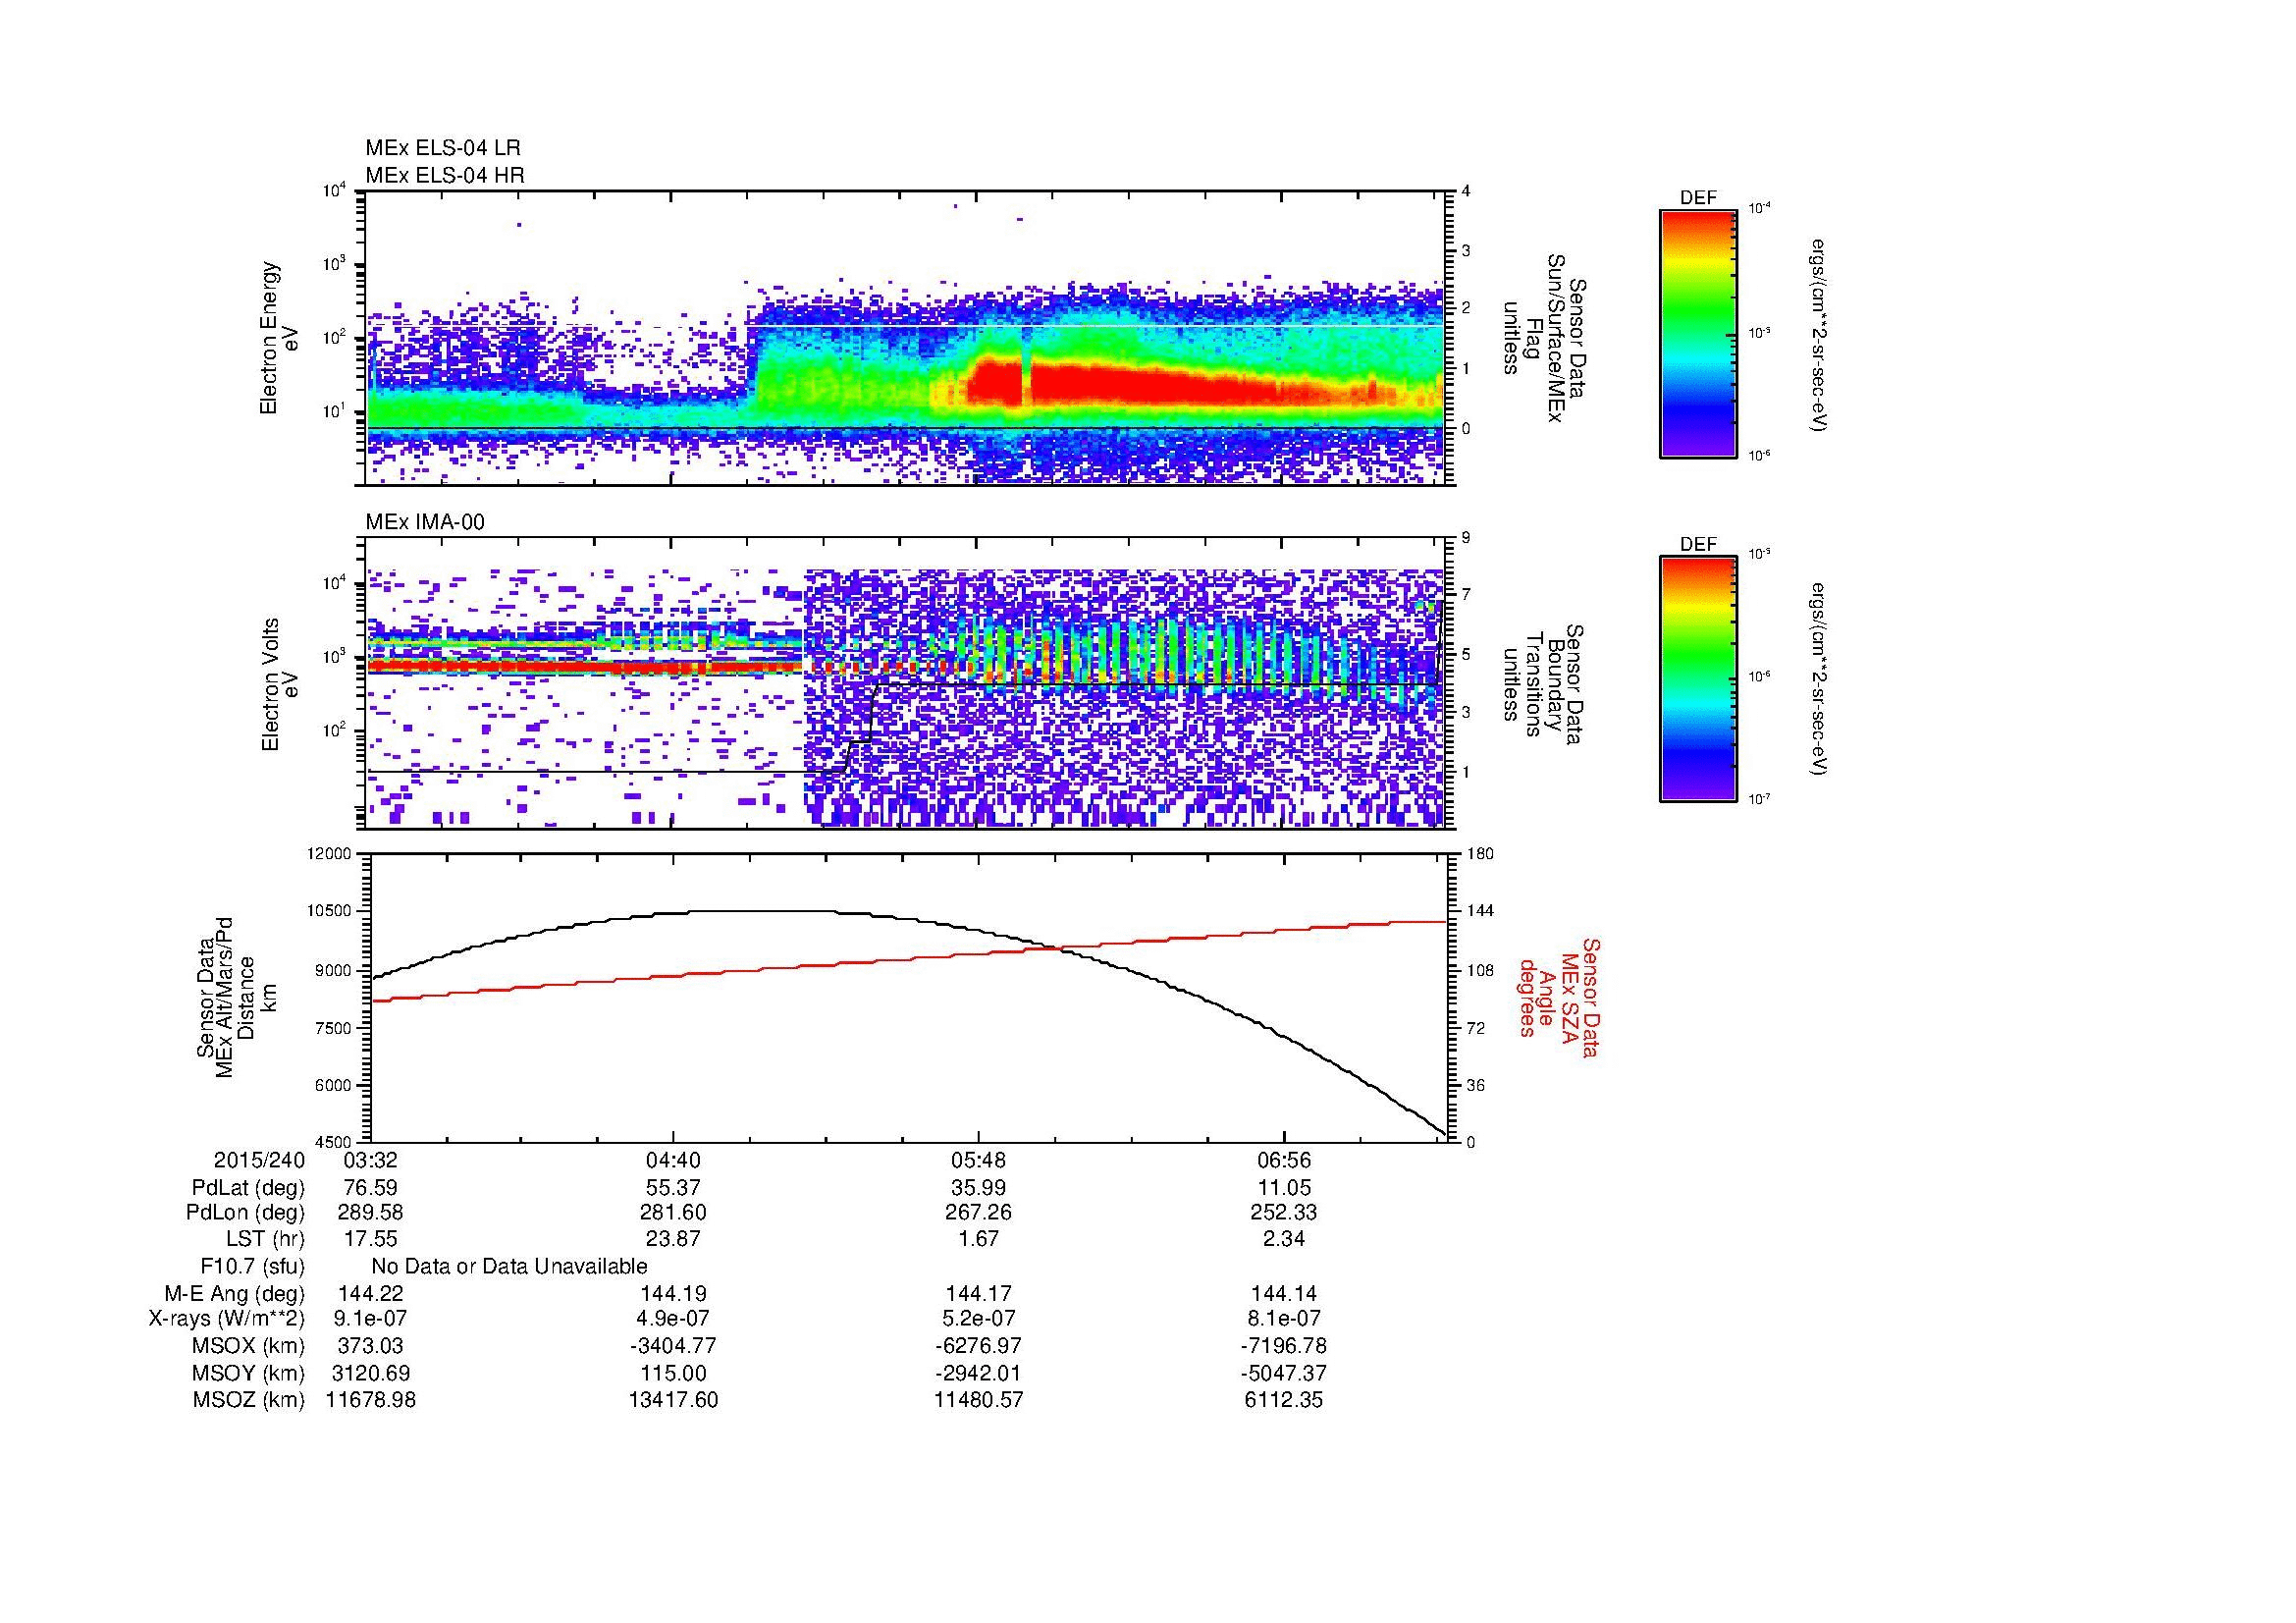Click MSOX value 373.03

click(x=370, y=1346)
